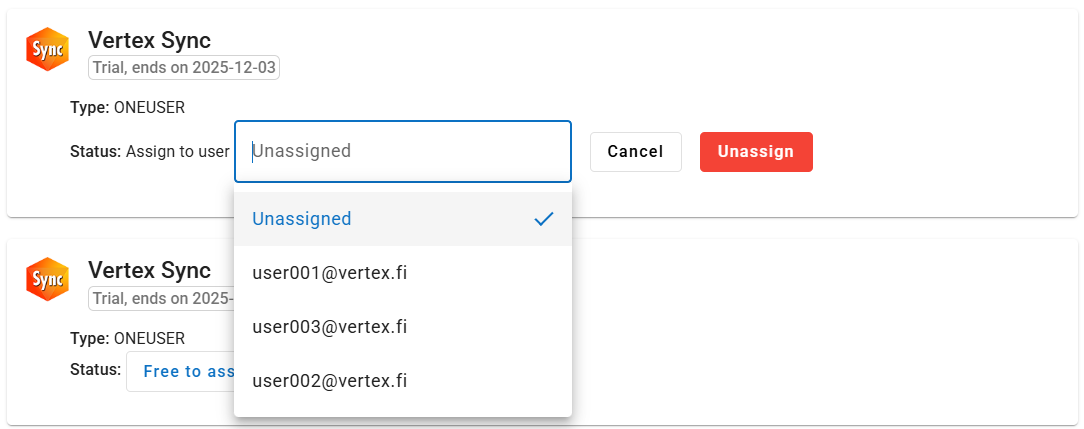The image size is (1084, 429).
Task: Click the Free to assign button
Action: [x=182, y=371]
